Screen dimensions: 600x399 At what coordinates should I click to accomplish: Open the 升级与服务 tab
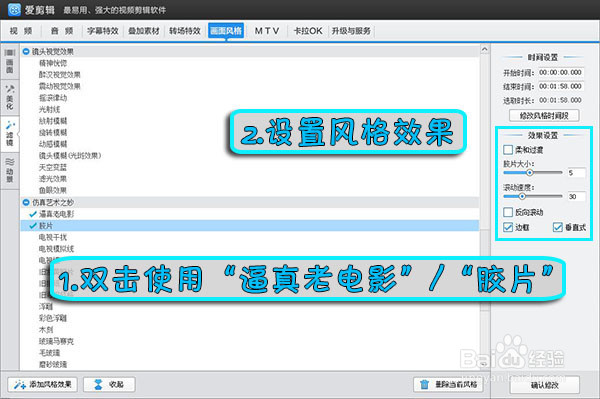351,31
